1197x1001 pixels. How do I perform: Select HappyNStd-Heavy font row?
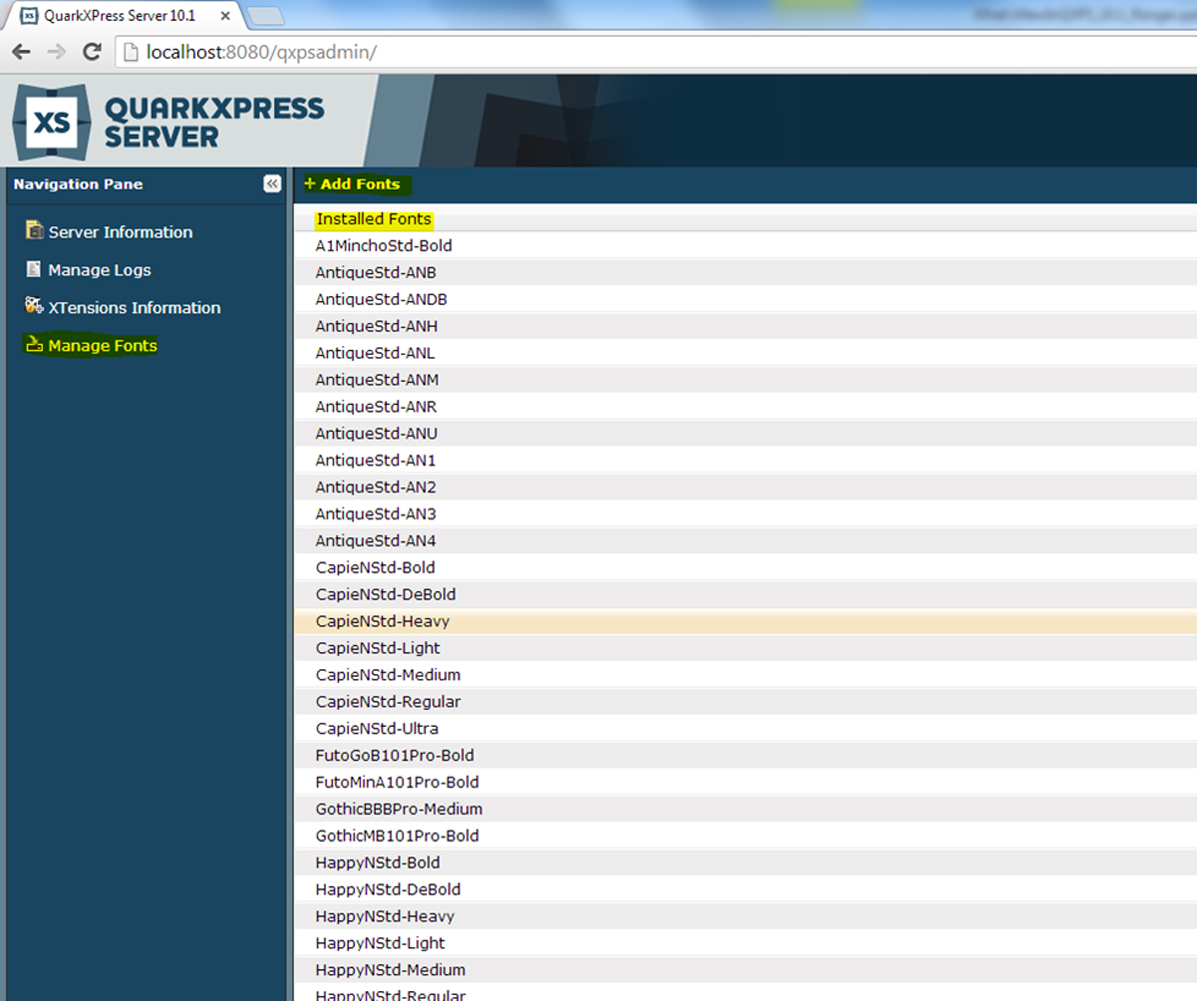746,916
